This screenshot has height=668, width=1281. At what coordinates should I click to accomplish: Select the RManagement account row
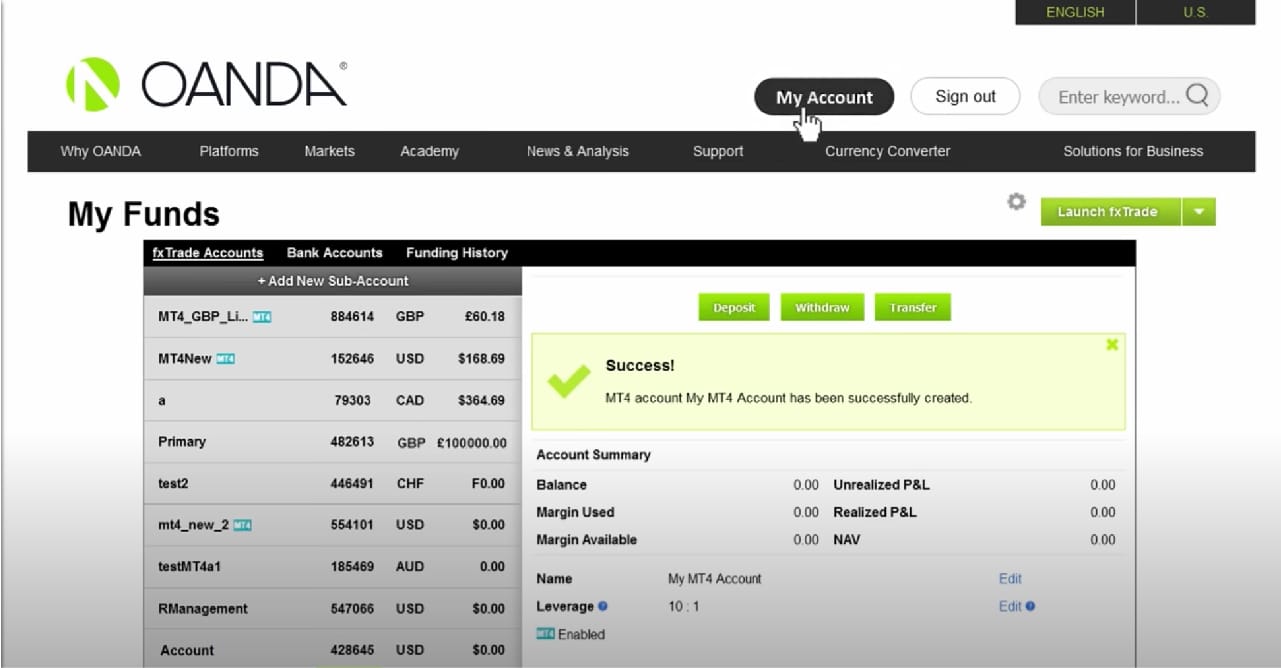pyautogui.click(x=333, y=609)
